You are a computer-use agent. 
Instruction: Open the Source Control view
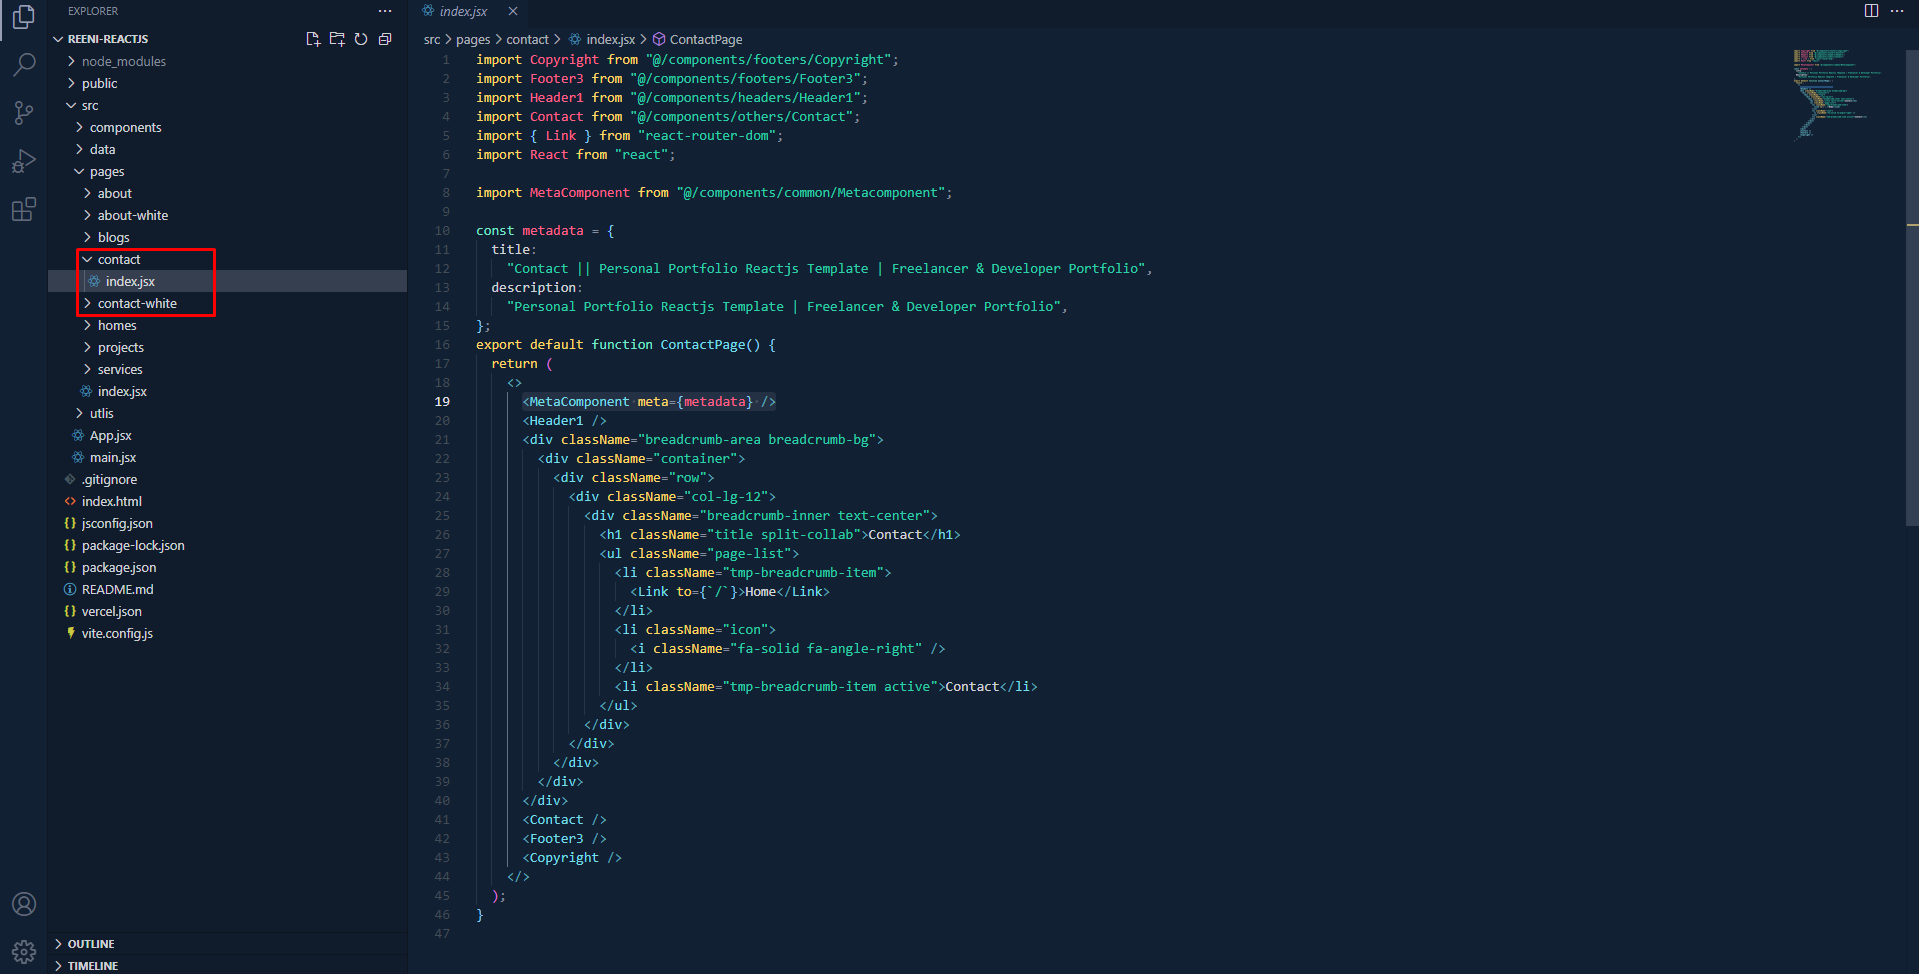[x=24, y=113]
